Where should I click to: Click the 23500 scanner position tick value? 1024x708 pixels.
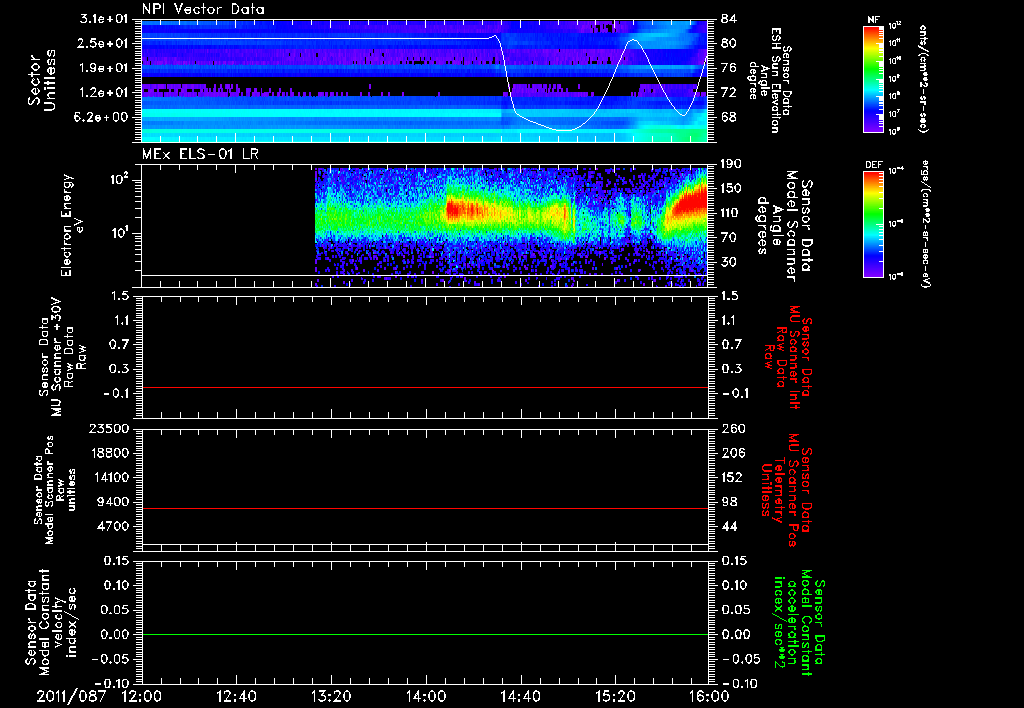(109, 428)
